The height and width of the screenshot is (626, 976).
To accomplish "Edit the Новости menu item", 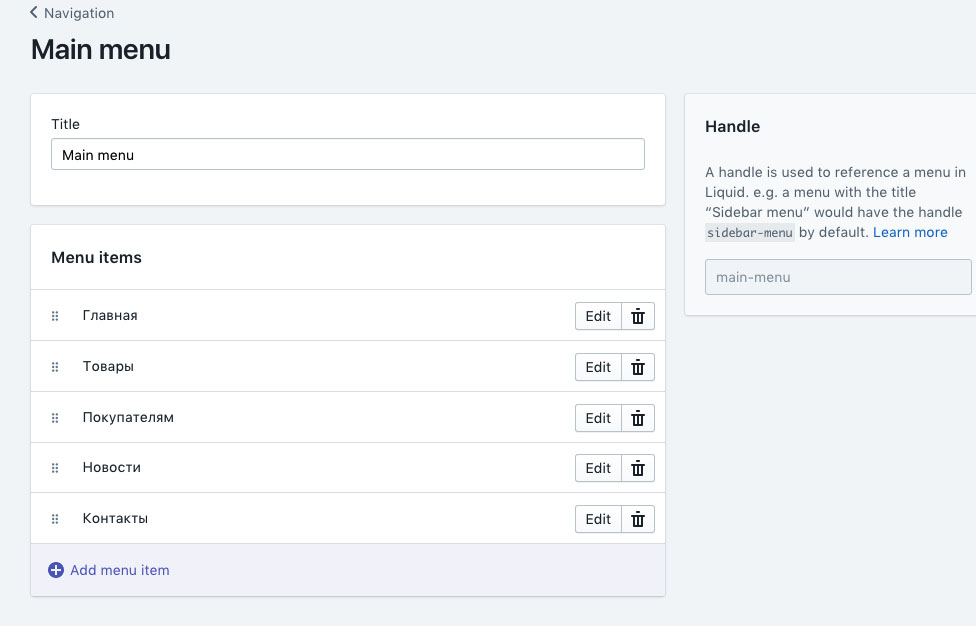I will 598,468.
